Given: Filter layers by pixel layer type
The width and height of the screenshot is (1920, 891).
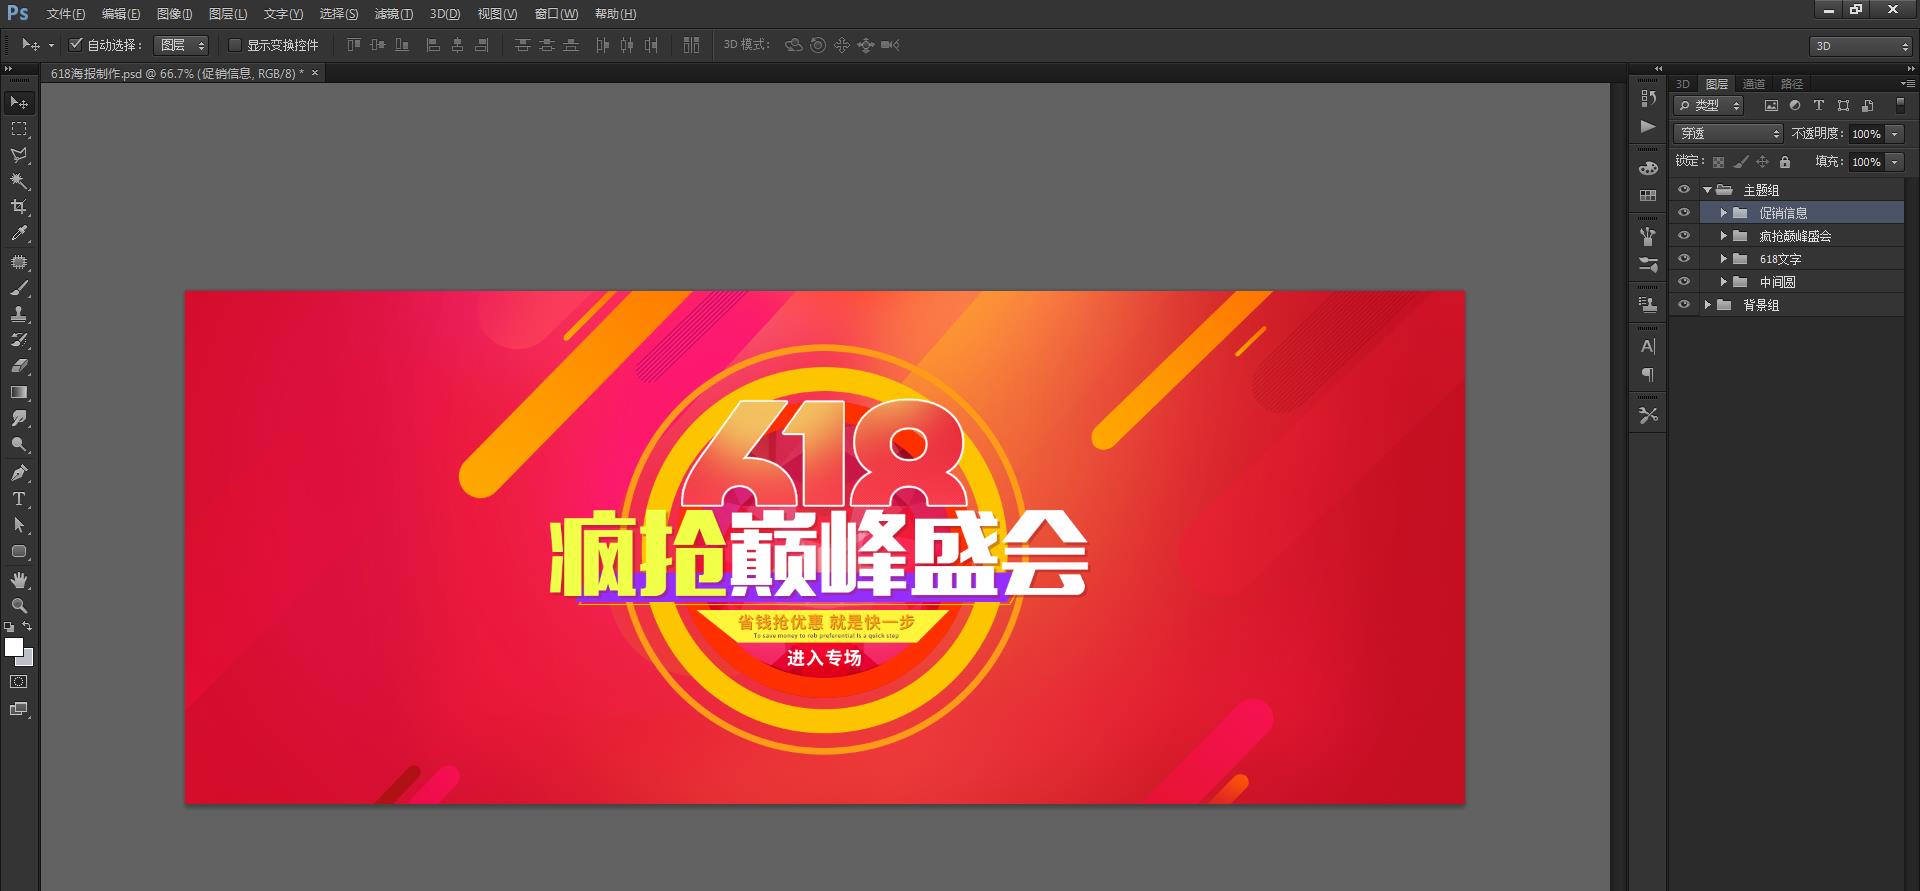Looking at the screenshot, I should click(x=1771, y=105).
